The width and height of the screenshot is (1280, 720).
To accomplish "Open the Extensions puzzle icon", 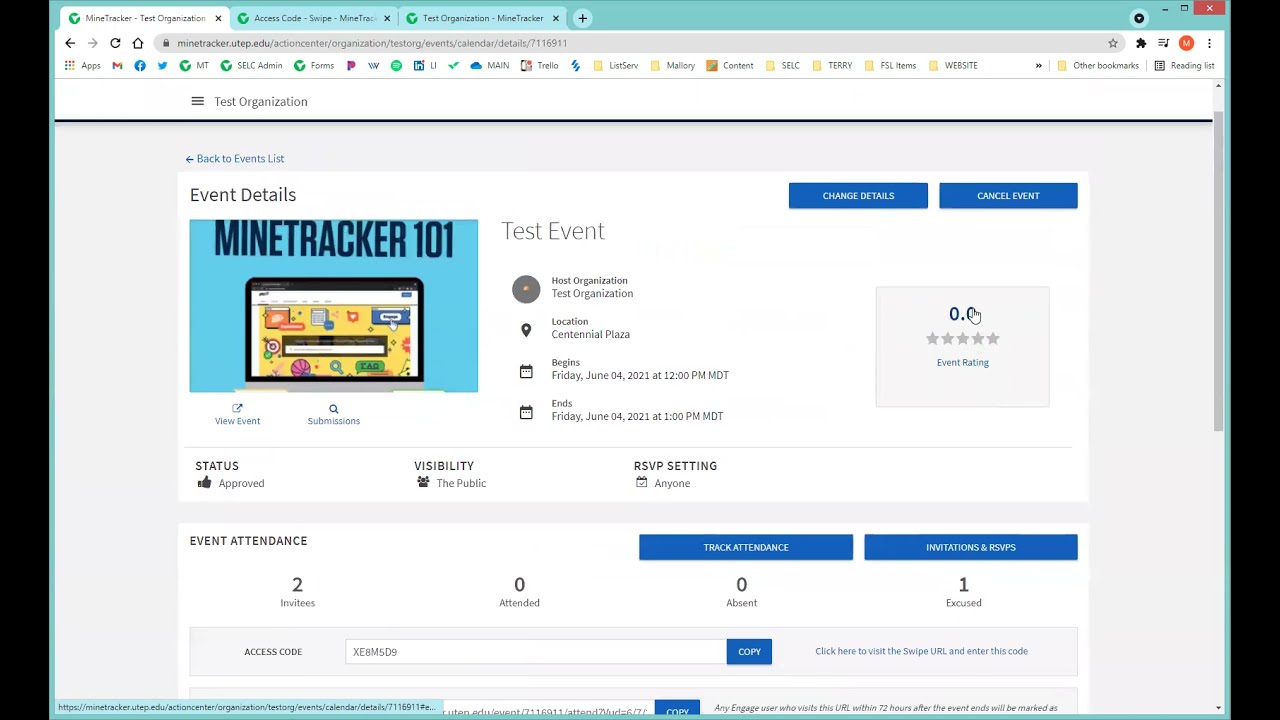I will click(1141, 43).
